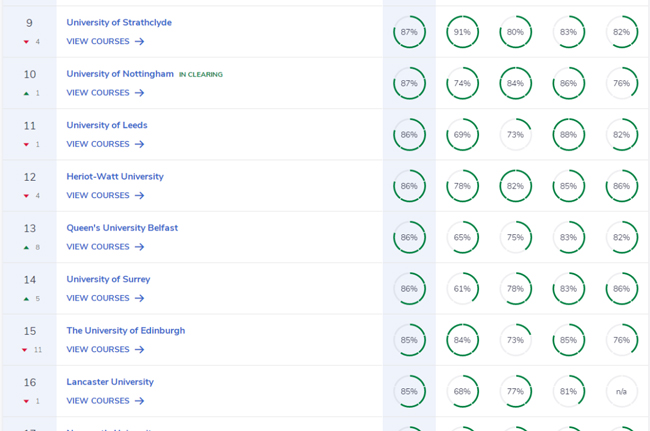Click Lancaster University's n/a score circle
The image size is (650, 431).
(x=621, y=391)
